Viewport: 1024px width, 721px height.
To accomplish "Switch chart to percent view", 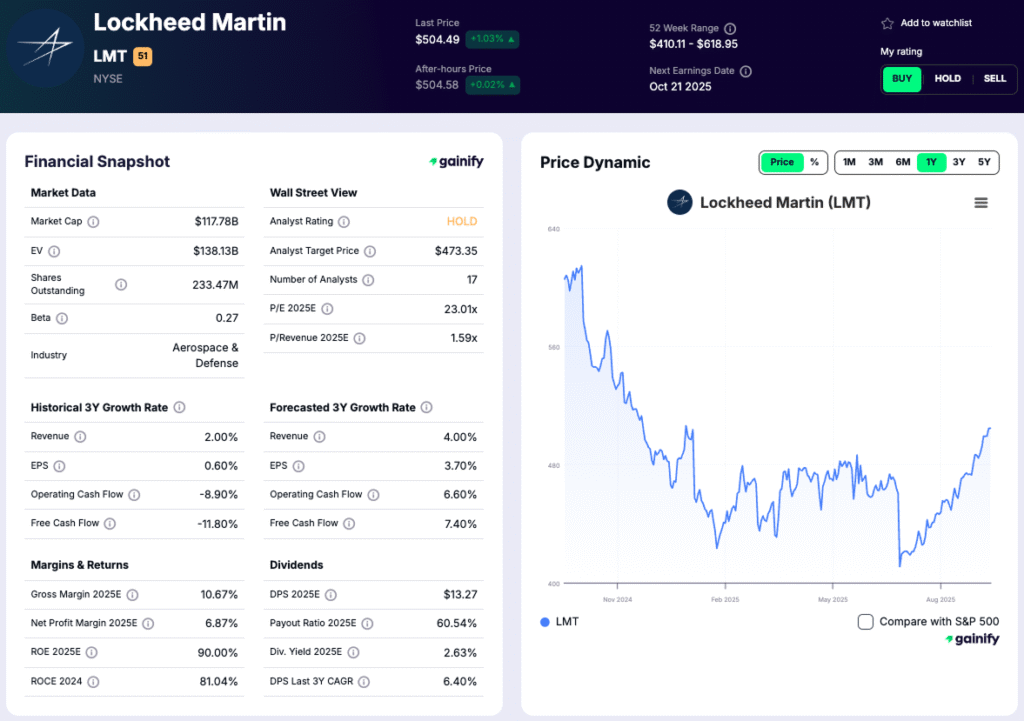I will pos(814,162).
